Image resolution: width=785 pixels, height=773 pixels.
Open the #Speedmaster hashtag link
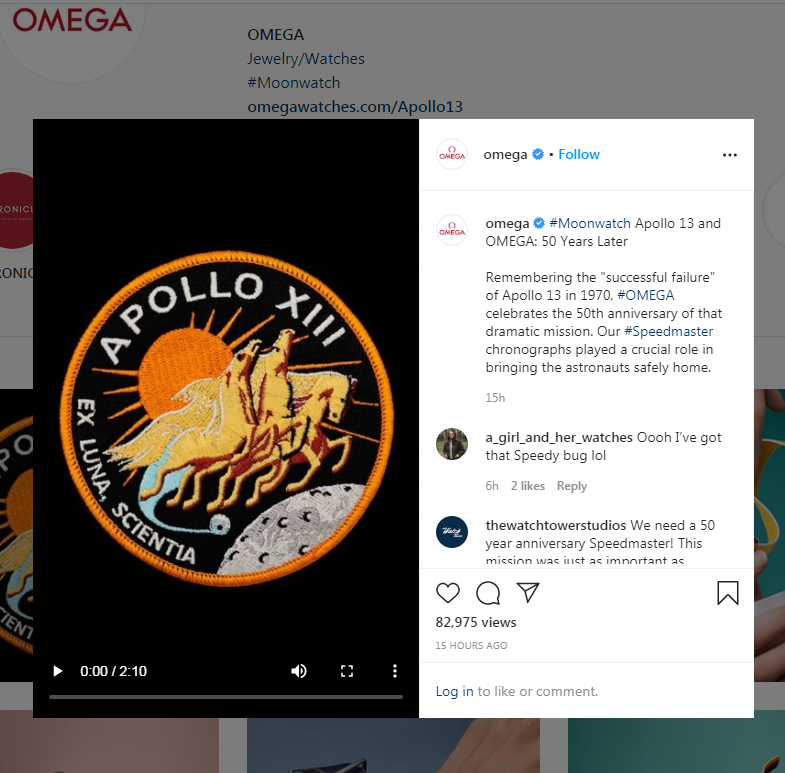pyautogui.click(x=668, y=331)
